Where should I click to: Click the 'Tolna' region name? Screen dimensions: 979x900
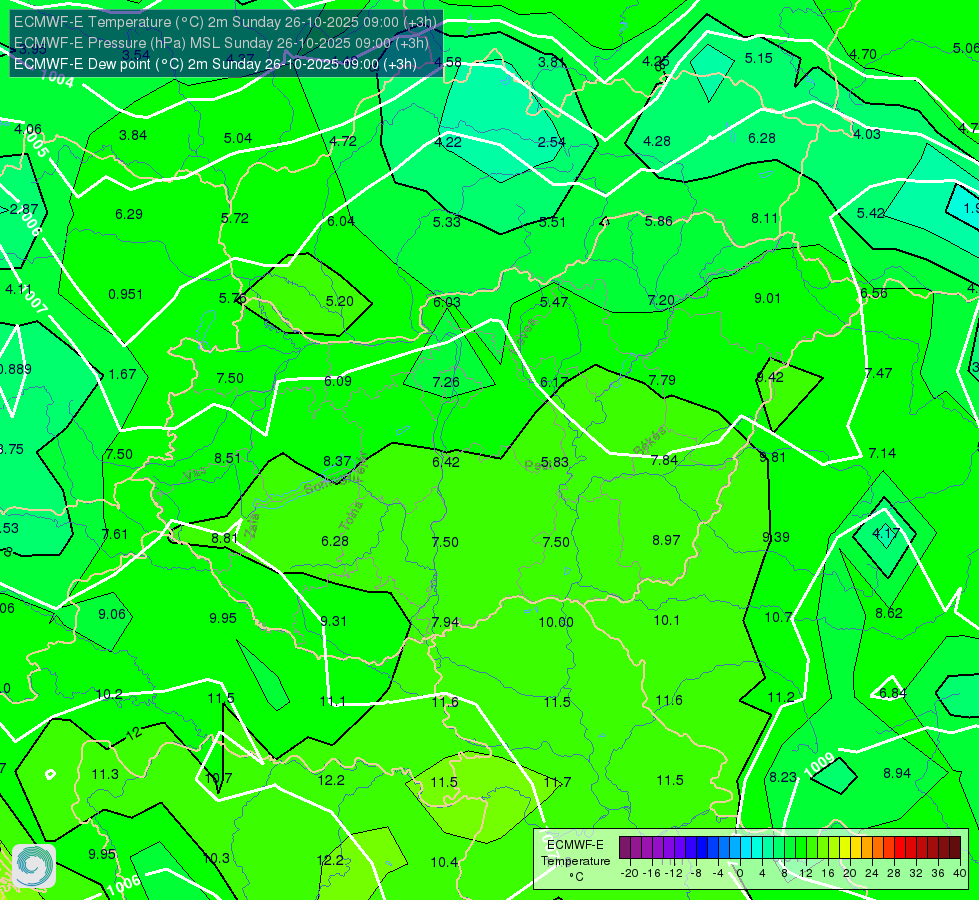(351, 516)
